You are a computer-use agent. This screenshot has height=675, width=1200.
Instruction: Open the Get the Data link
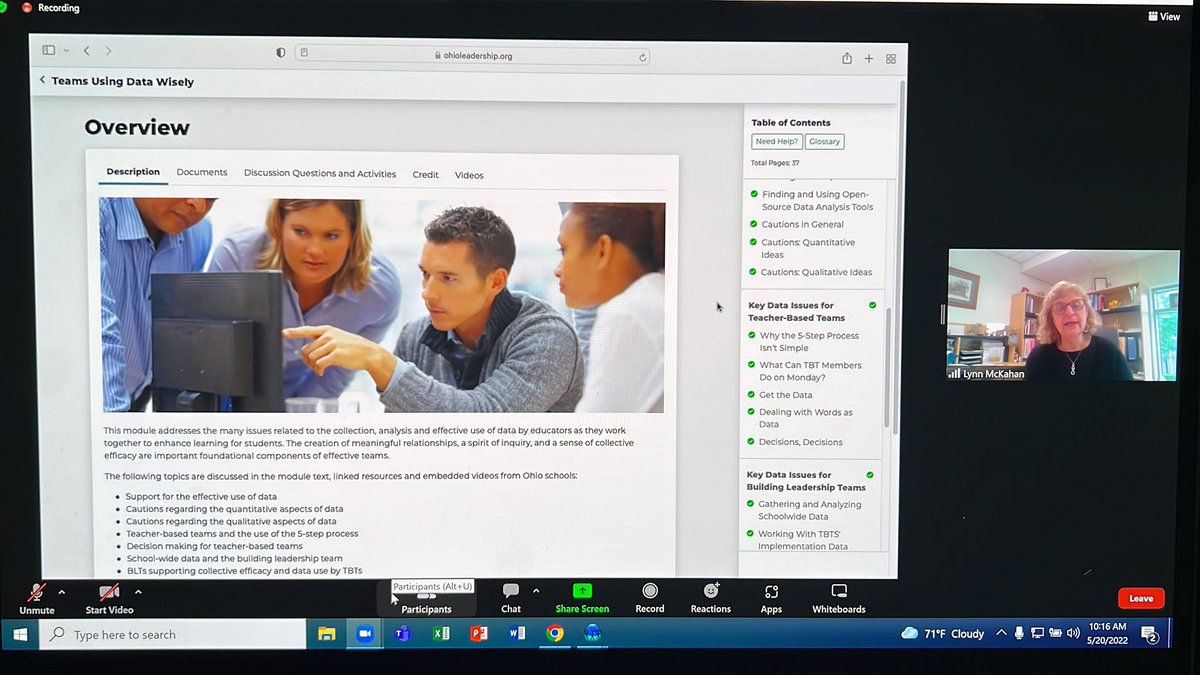(x=786, y=395)
